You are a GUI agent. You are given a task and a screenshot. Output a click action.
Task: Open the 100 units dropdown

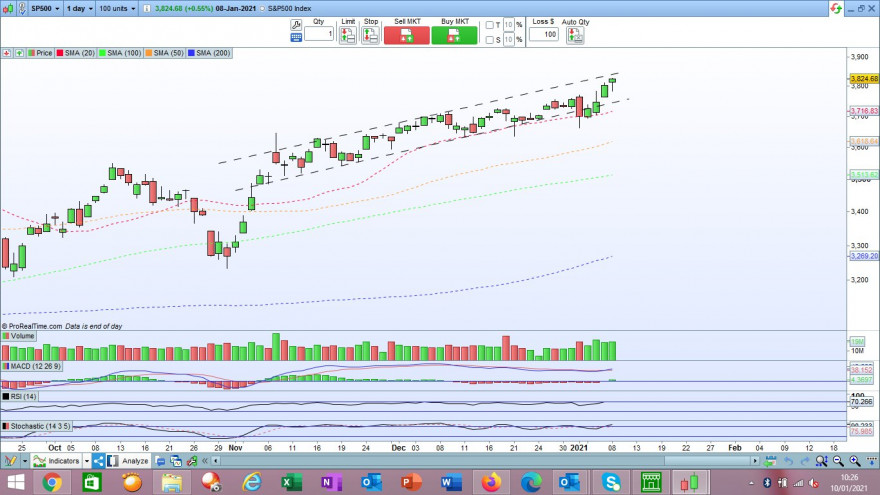pos(117,8)
